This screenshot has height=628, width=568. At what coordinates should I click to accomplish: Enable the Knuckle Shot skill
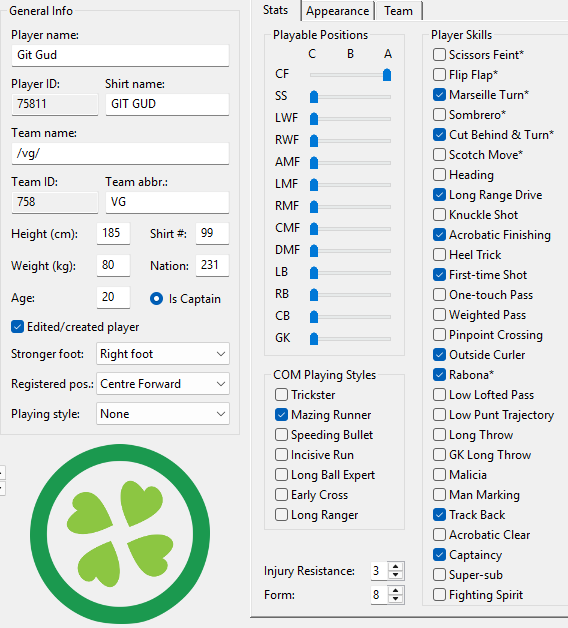click(439, 215)
